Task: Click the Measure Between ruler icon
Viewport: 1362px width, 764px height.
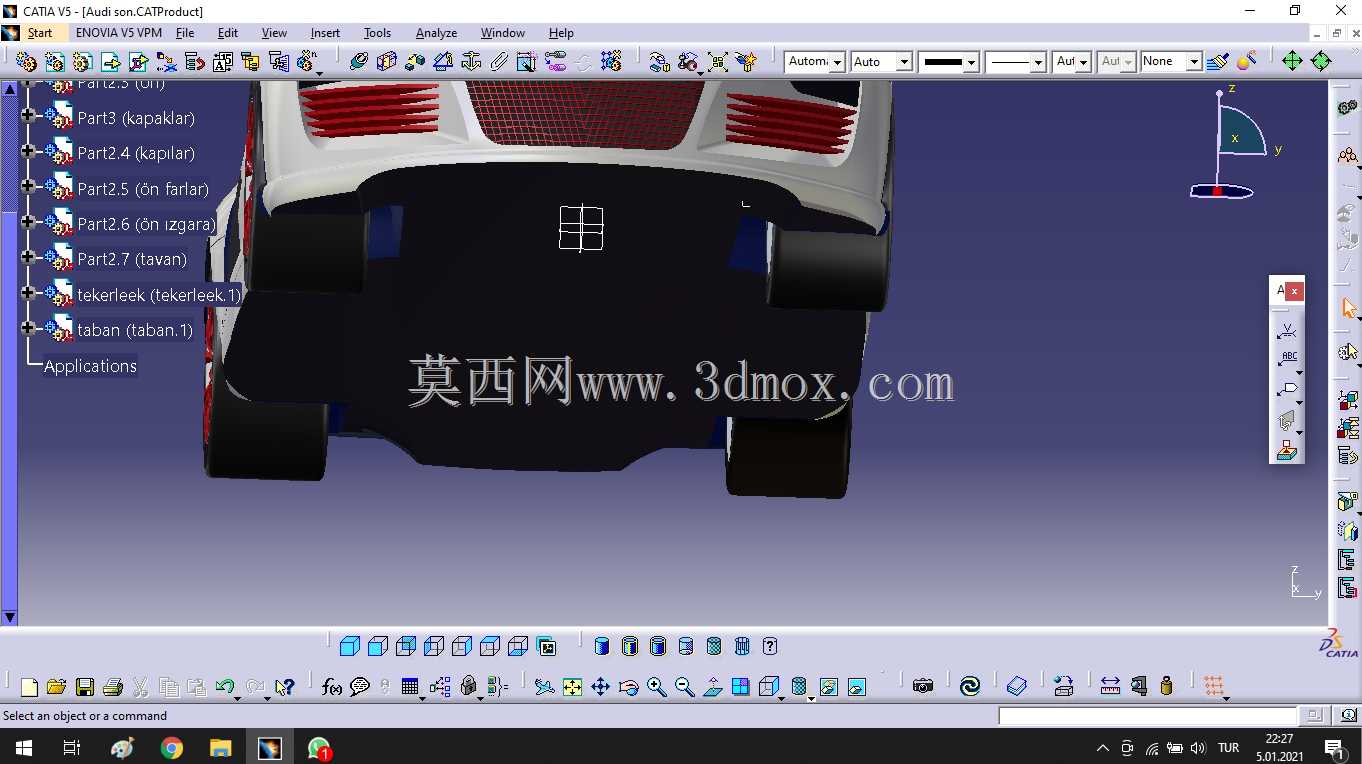Action: click(x=1110, y=686)
